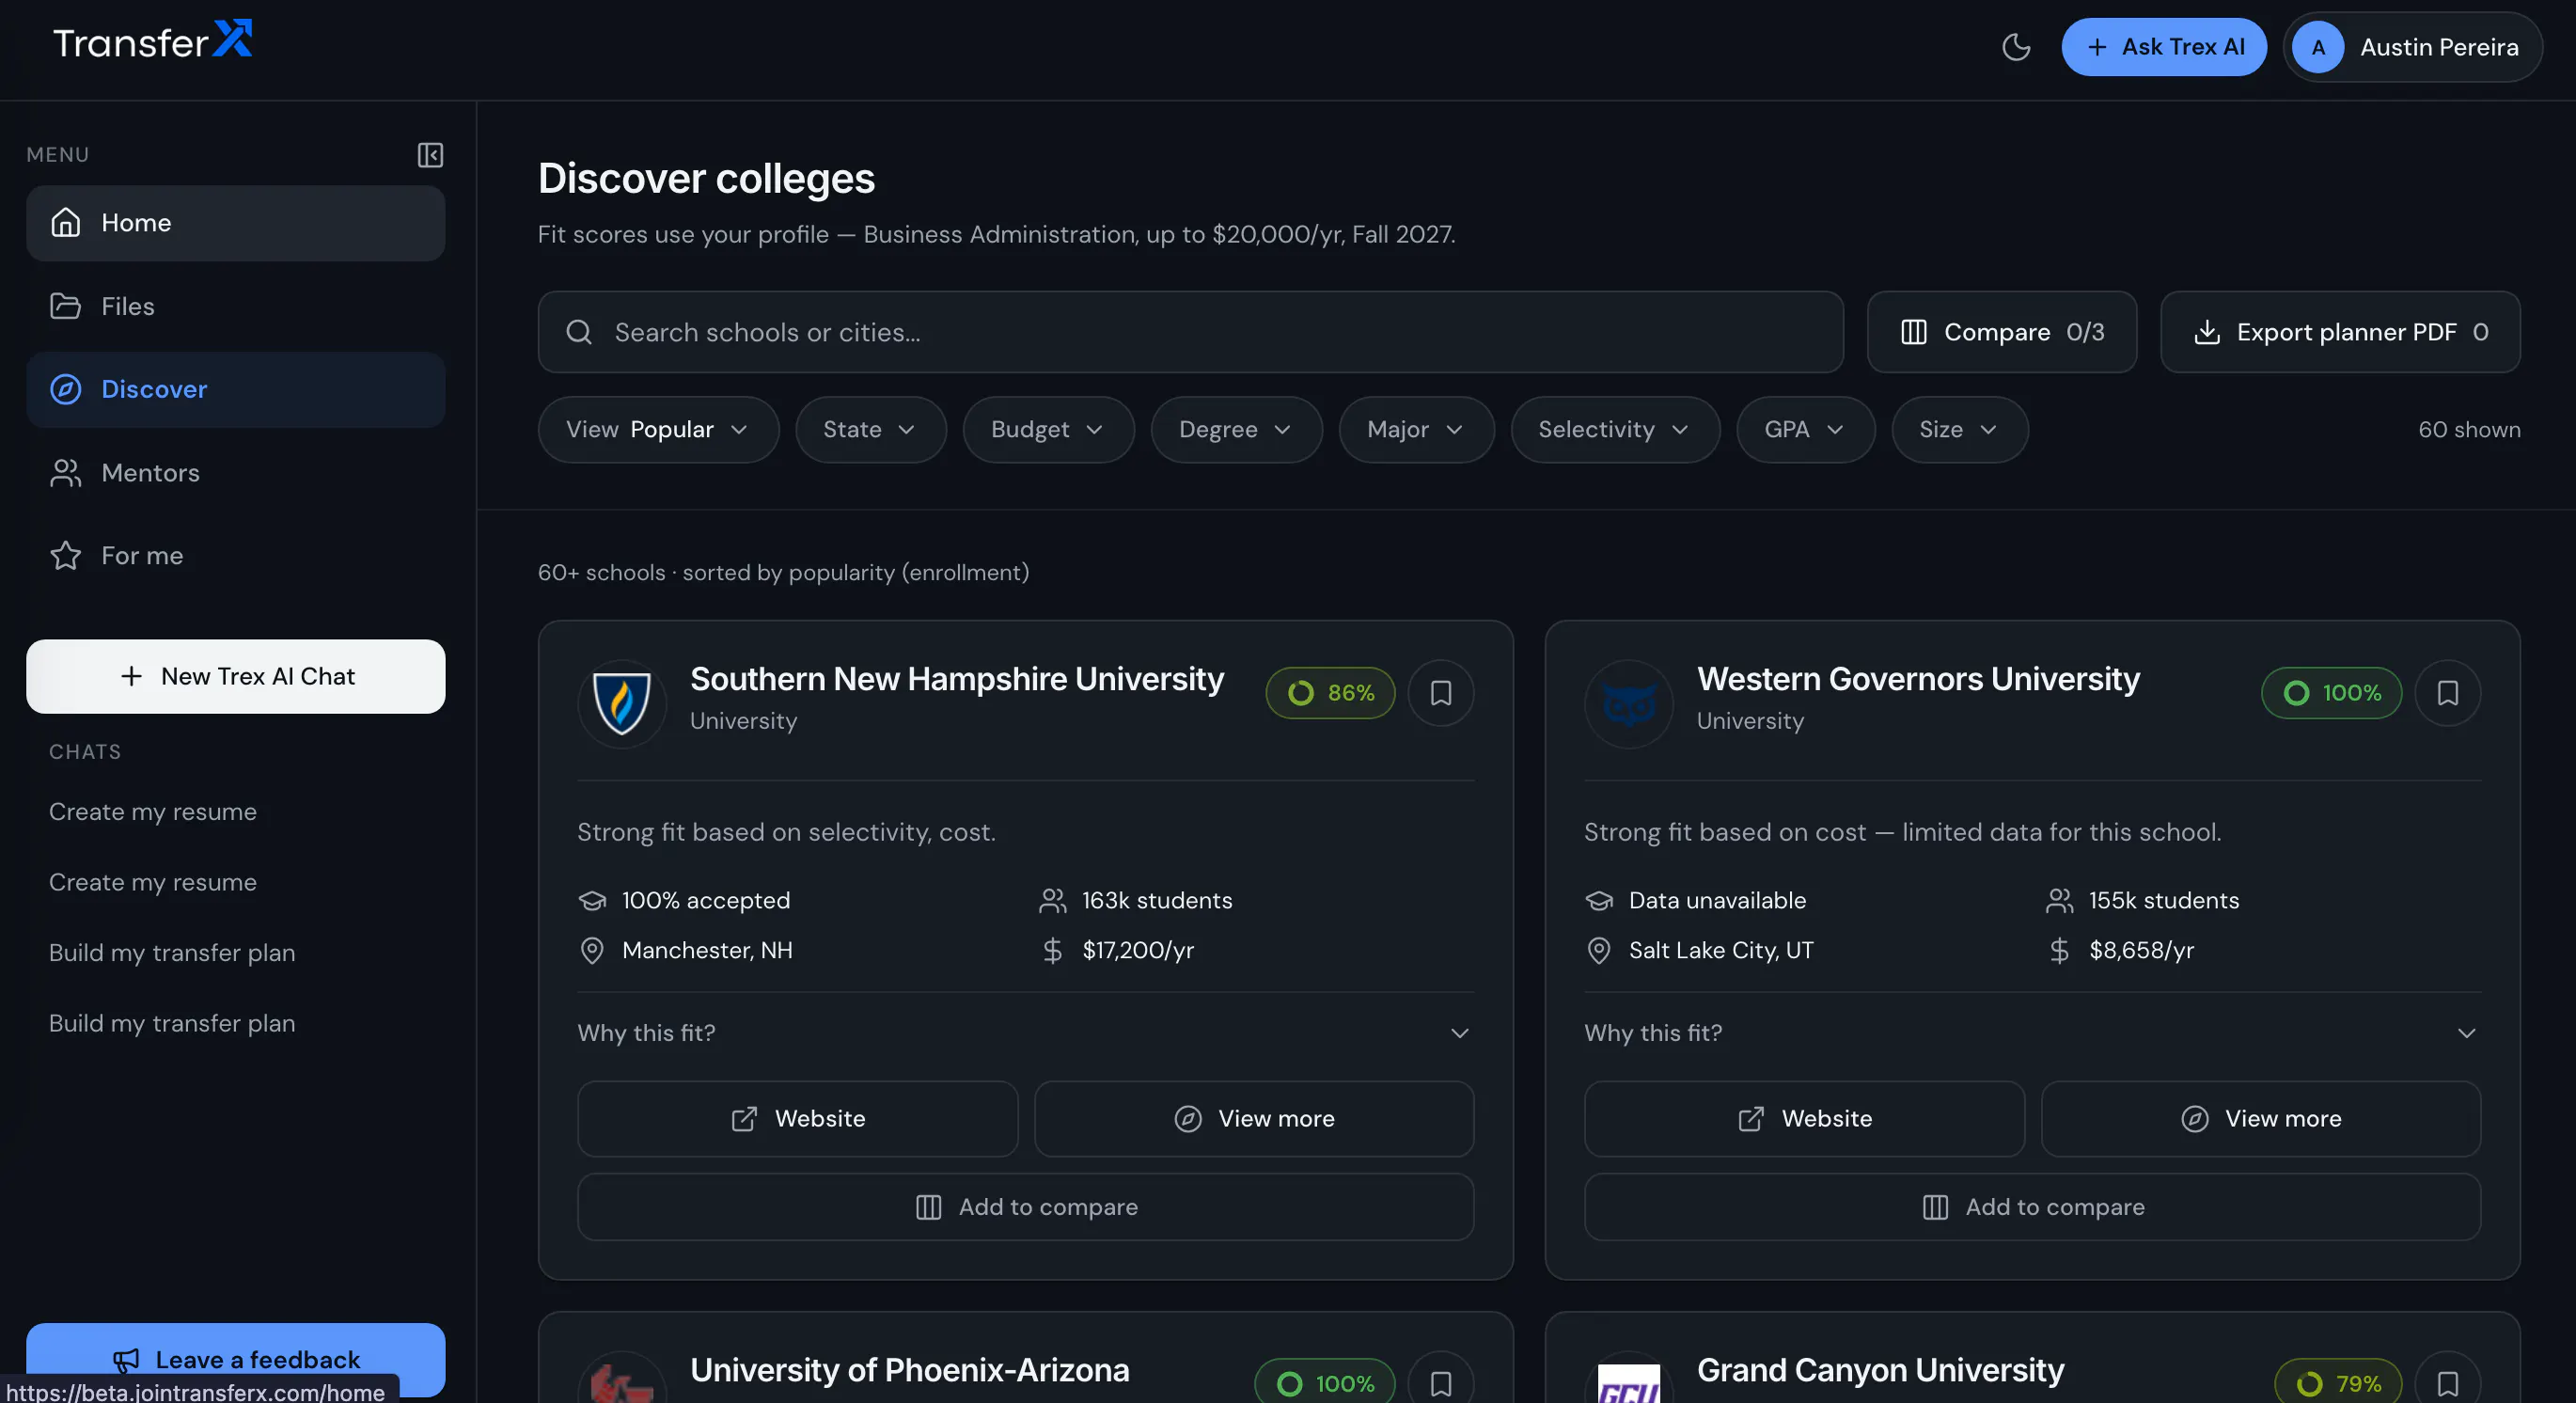
Task: Open Mentors in sidebar
Action: pyautogui.click(x=236, y=473)
